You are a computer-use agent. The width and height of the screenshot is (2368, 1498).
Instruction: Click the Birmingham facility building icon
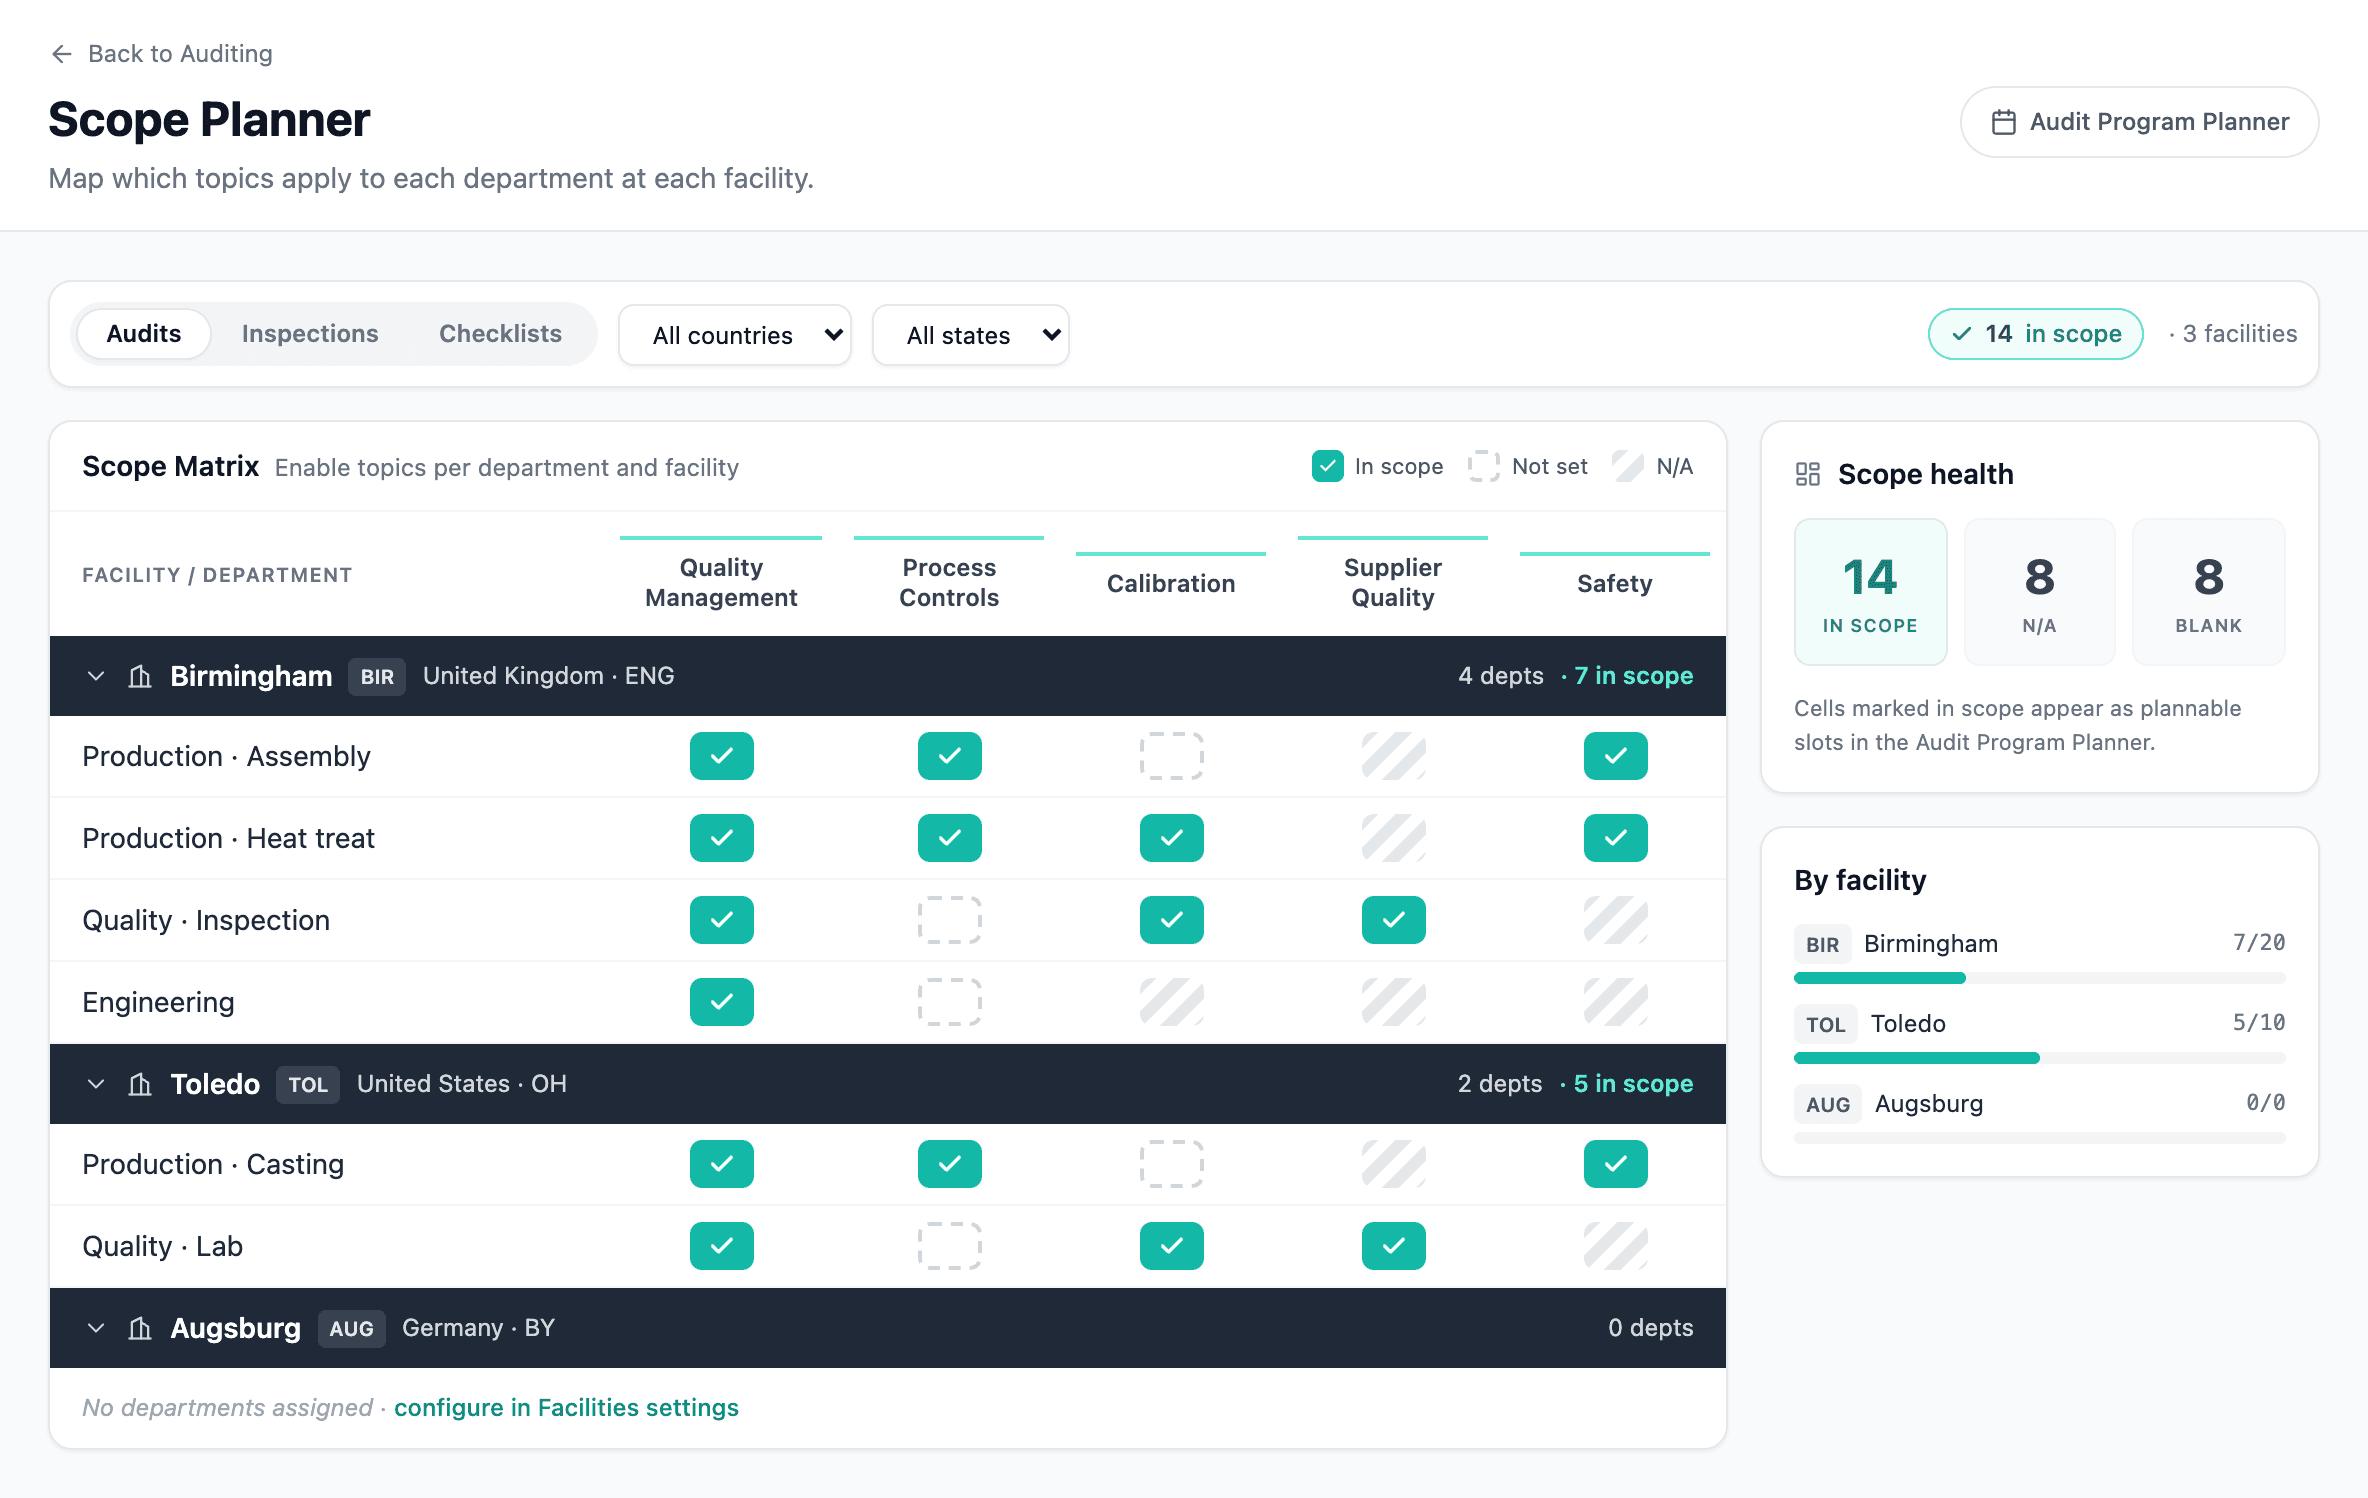pyautogui.click(x=140, y=676)
